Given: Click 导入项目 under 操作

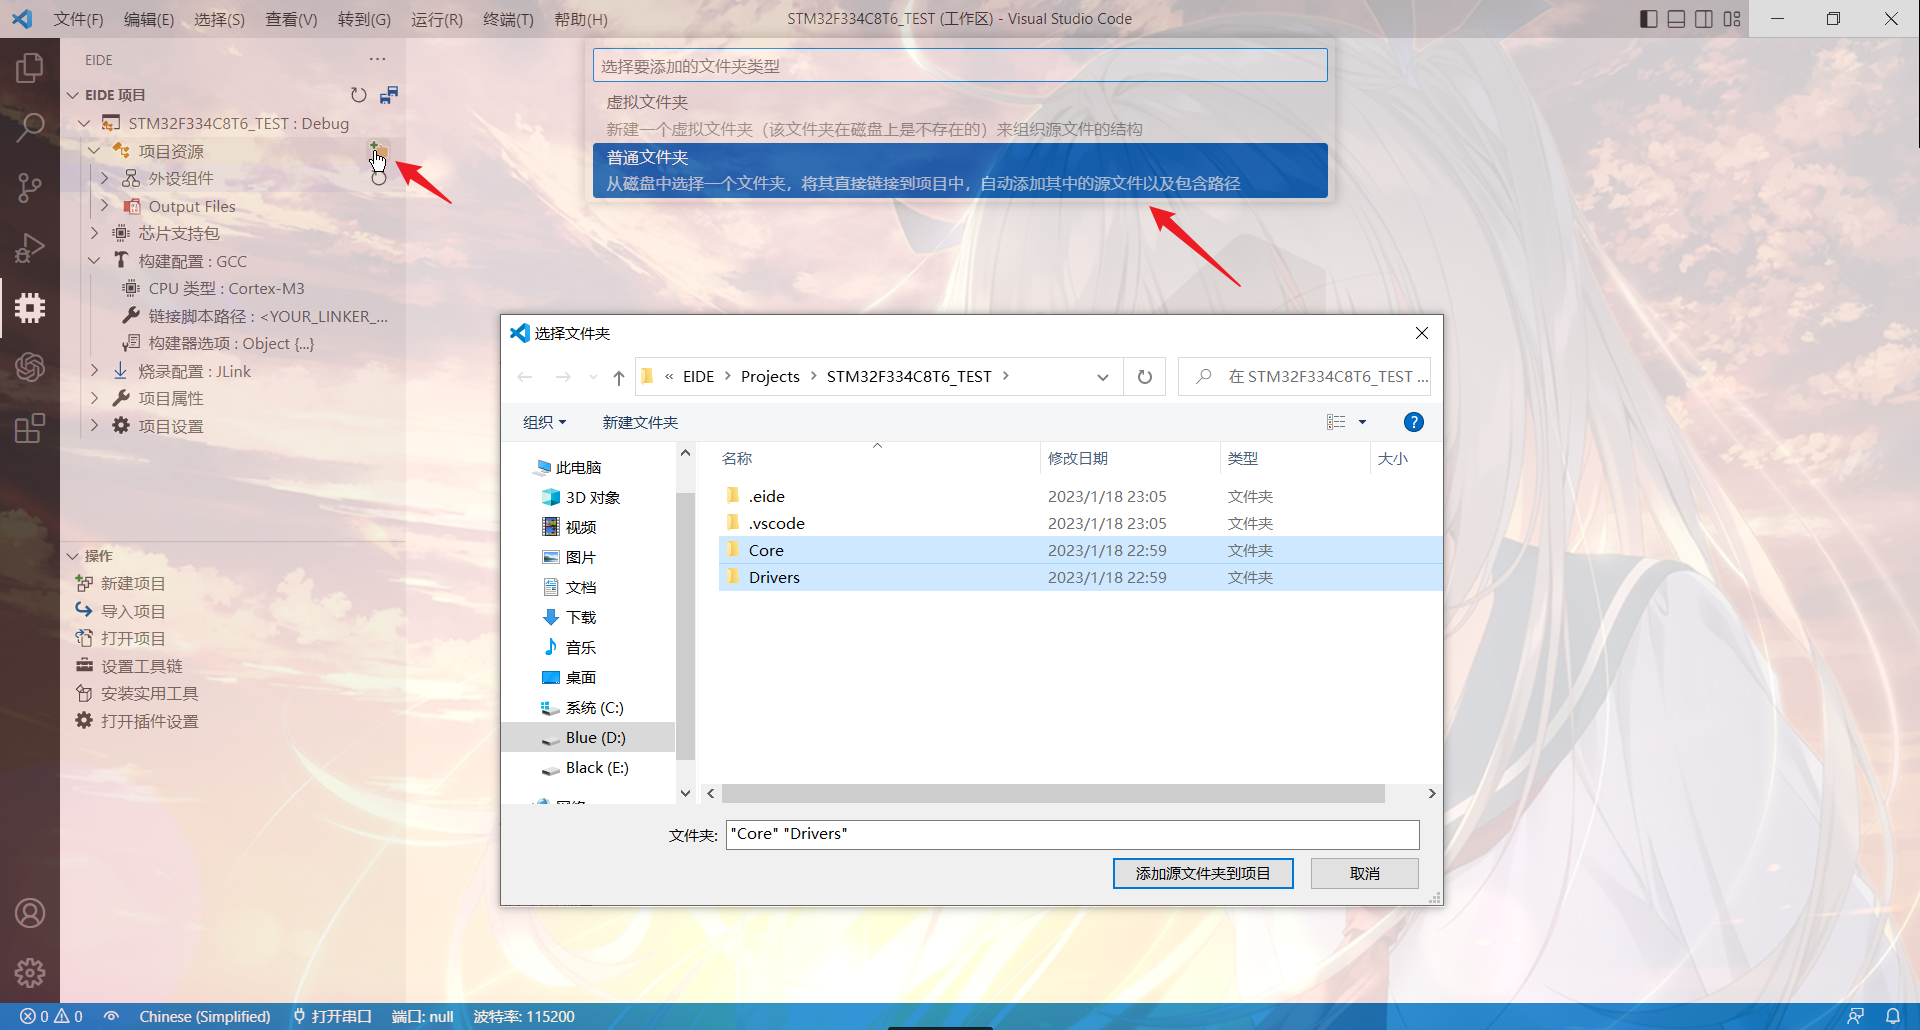Looking at the screenshot, I should pos(133,611).
